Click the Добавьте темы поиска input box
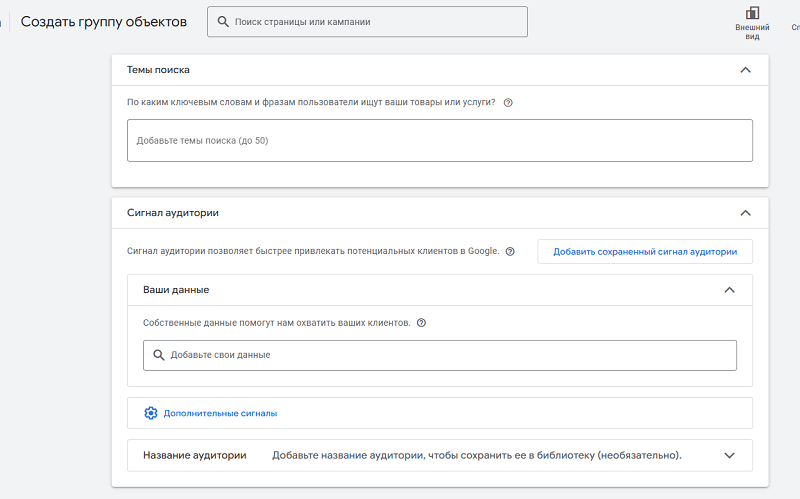The height and width of the screenshot is (499, 800). 440,140
